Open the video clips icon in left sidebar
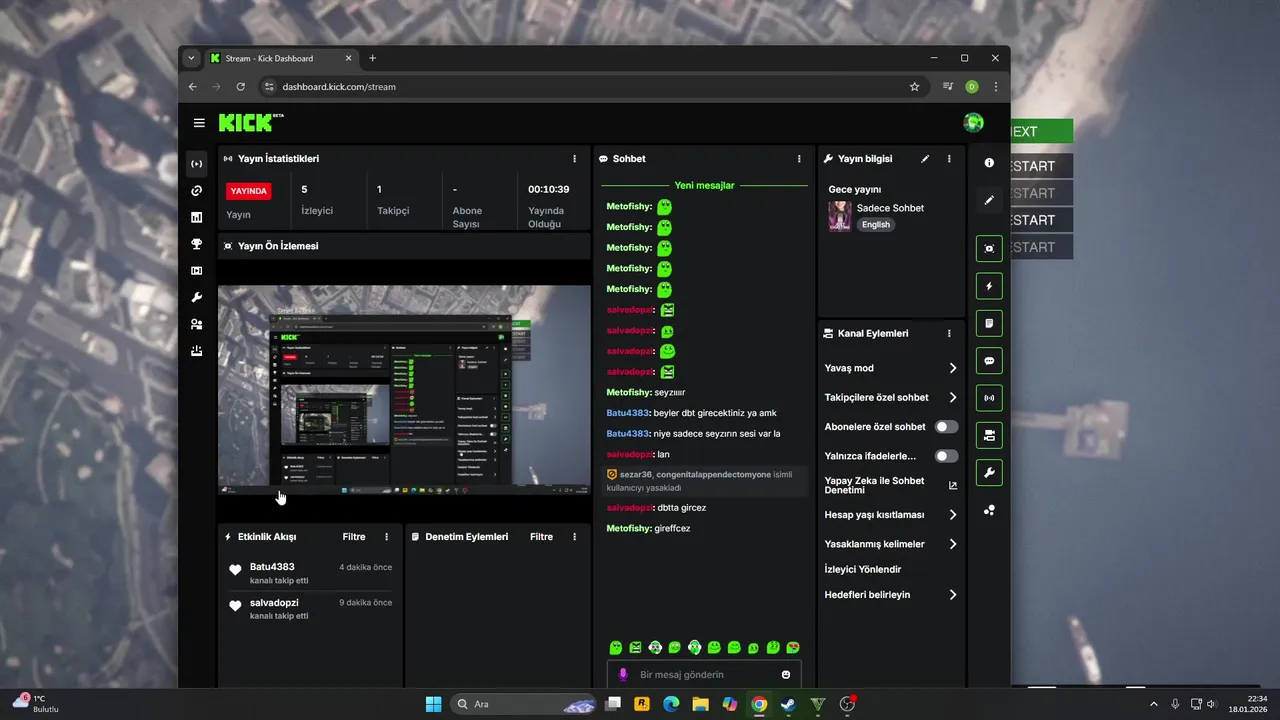The height and width of the screenshot is (720, 1280). pyautogui.click(x=197, y=271)
